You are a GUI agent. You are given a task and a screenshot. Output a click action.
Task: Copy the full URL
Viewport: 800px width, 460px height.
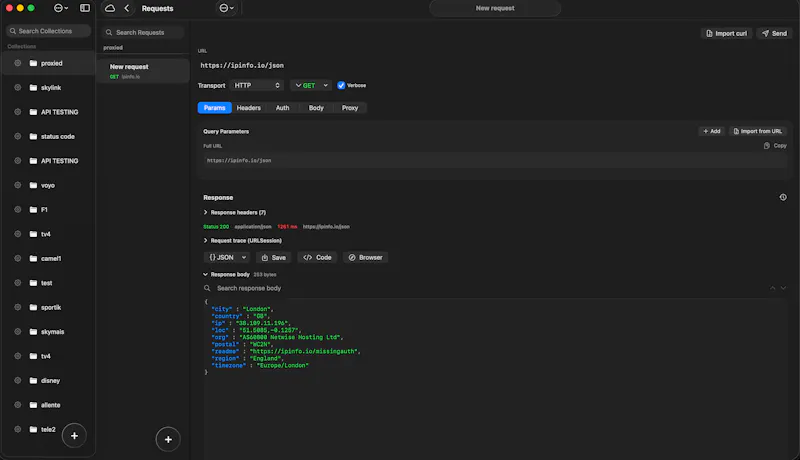click(x=774, y=146)
